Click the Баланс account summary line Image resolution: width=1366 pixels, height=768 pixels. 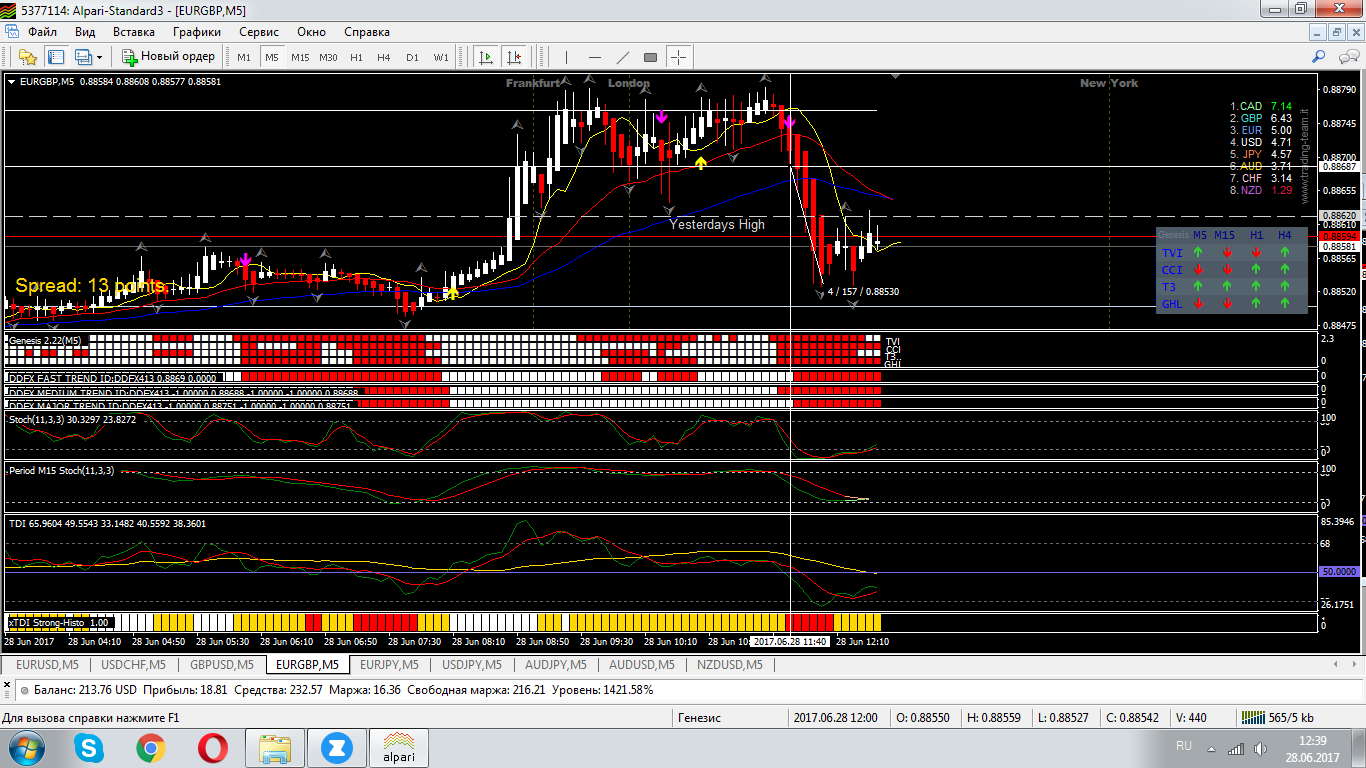[x=343, y=690]
